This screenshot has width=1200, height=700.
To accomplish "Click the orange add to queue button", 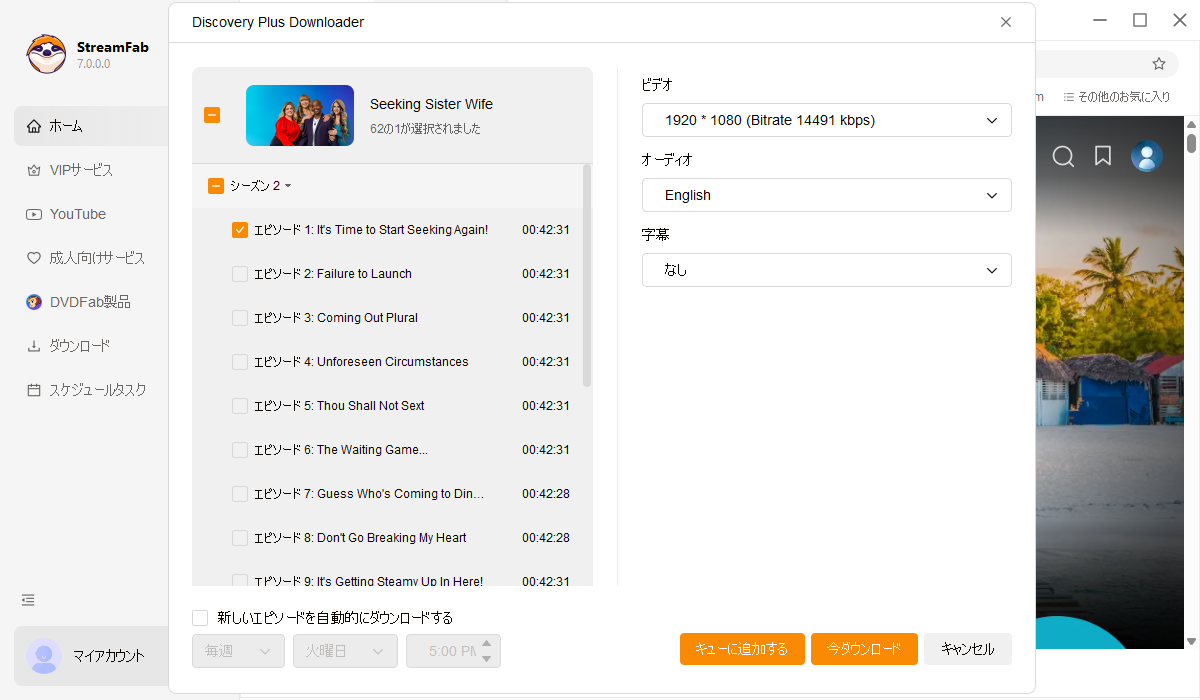I will [x=741, y=649].
